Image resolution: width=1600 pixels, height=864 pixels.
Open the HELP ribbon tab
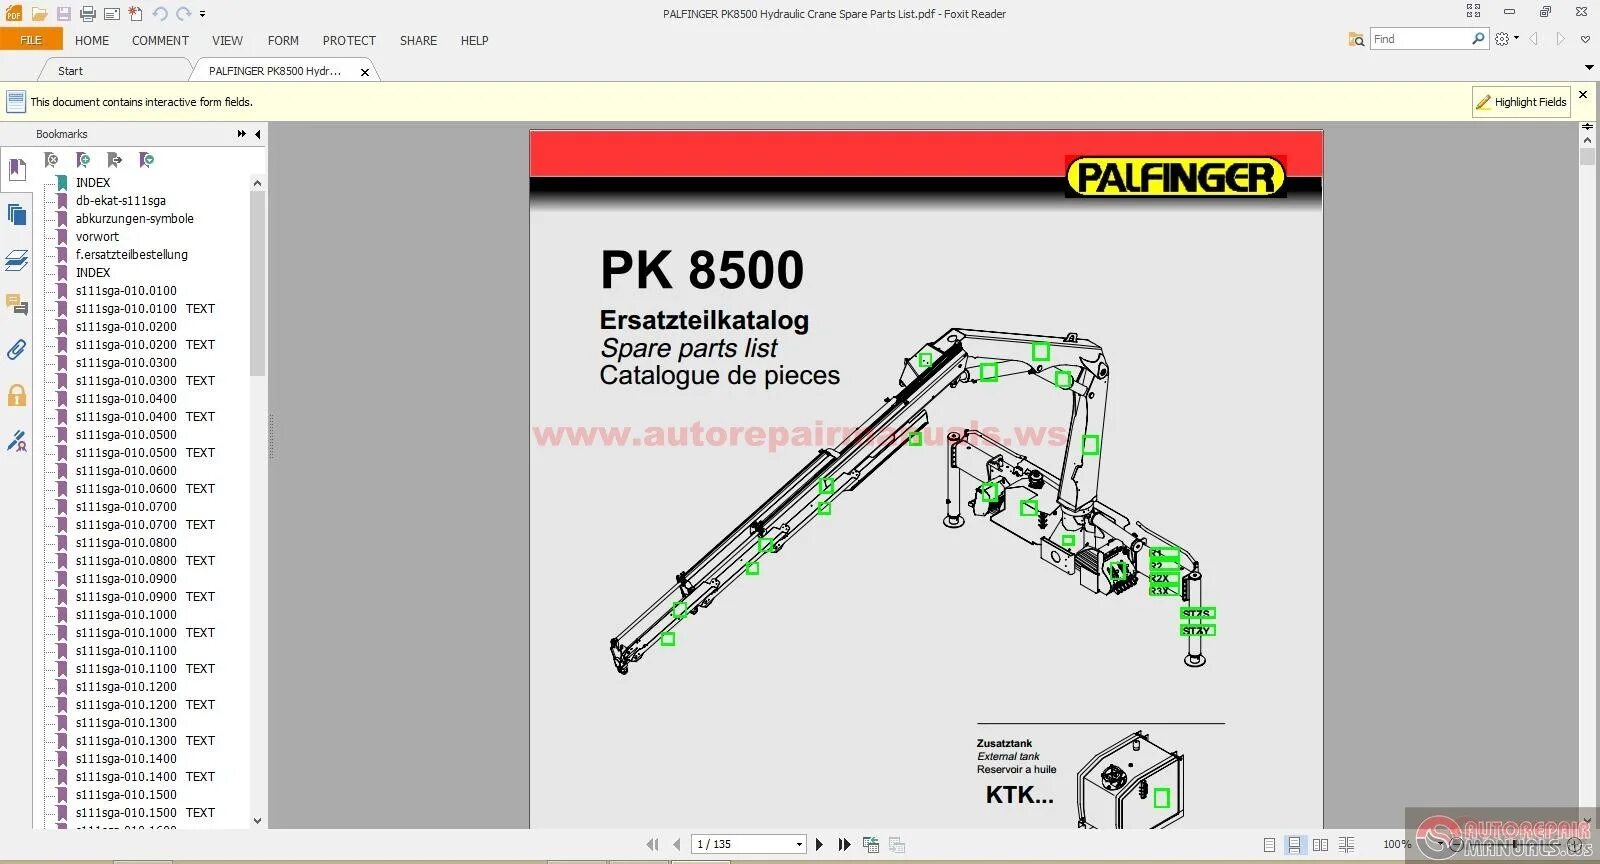point(474,41)
